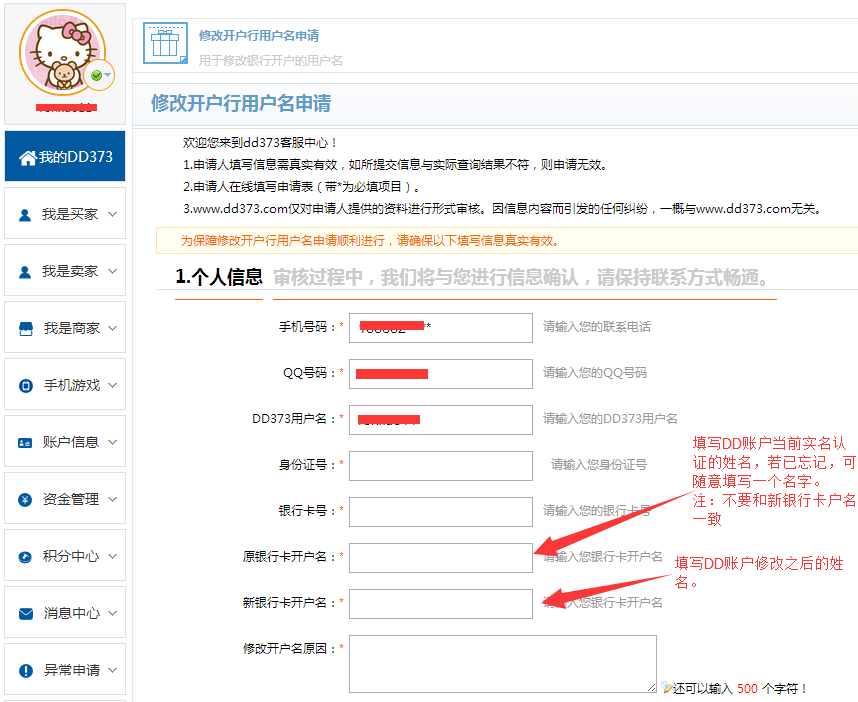
Task: Click the home icon beside 我的DD373
Action: point(27,158)
